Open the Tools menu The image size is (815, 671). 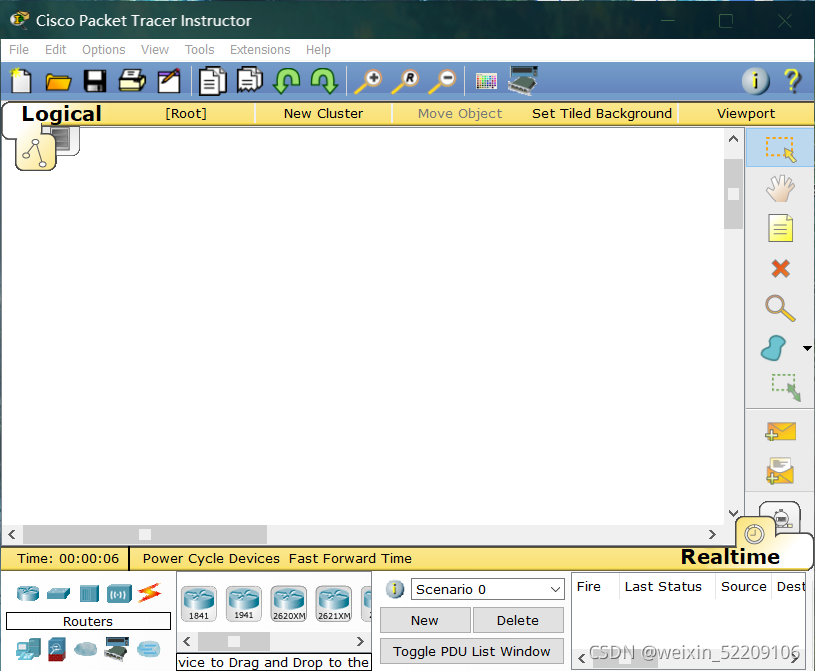(199, 49)
